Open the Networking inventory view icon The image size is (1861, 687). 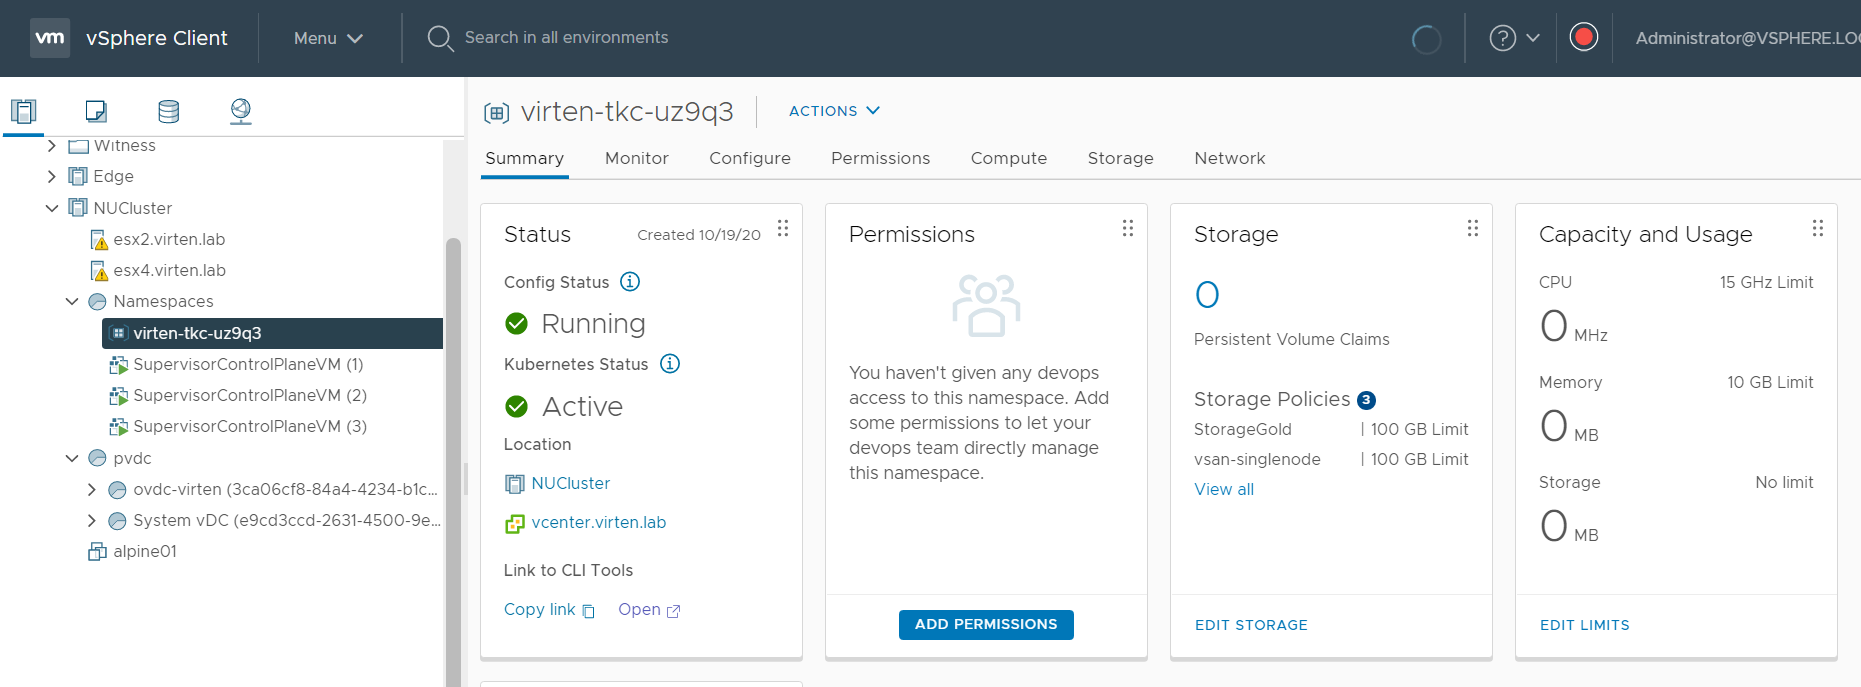tap(240, 111)
